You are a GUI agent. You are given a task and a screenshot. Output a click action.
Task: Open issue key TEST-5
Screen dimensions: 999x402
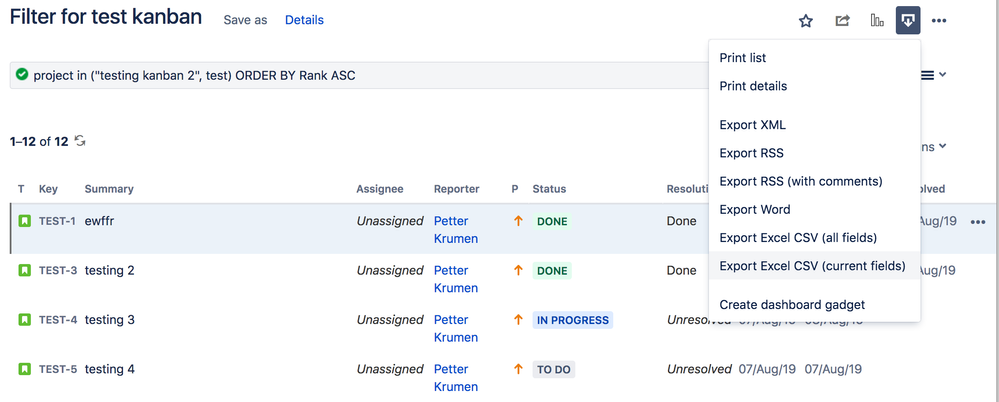58,369
